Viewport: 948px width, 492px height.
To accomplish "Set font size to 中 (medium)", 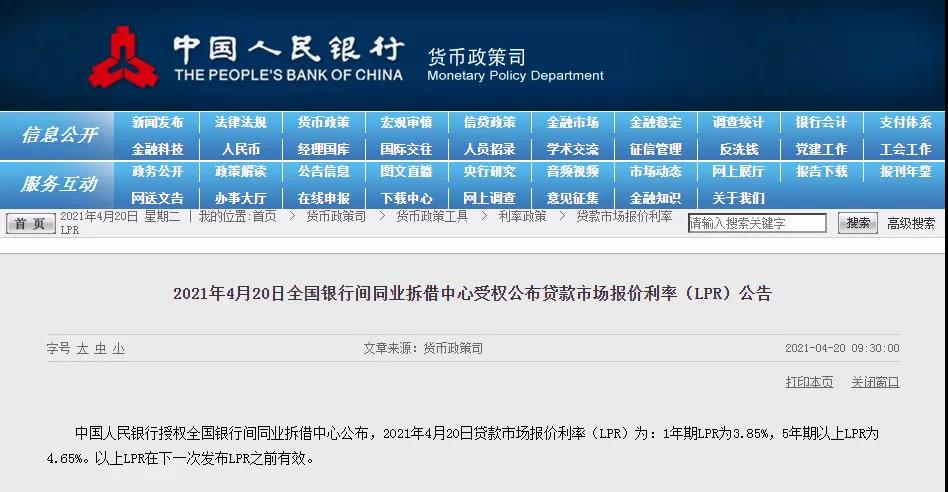I will 100,349.
